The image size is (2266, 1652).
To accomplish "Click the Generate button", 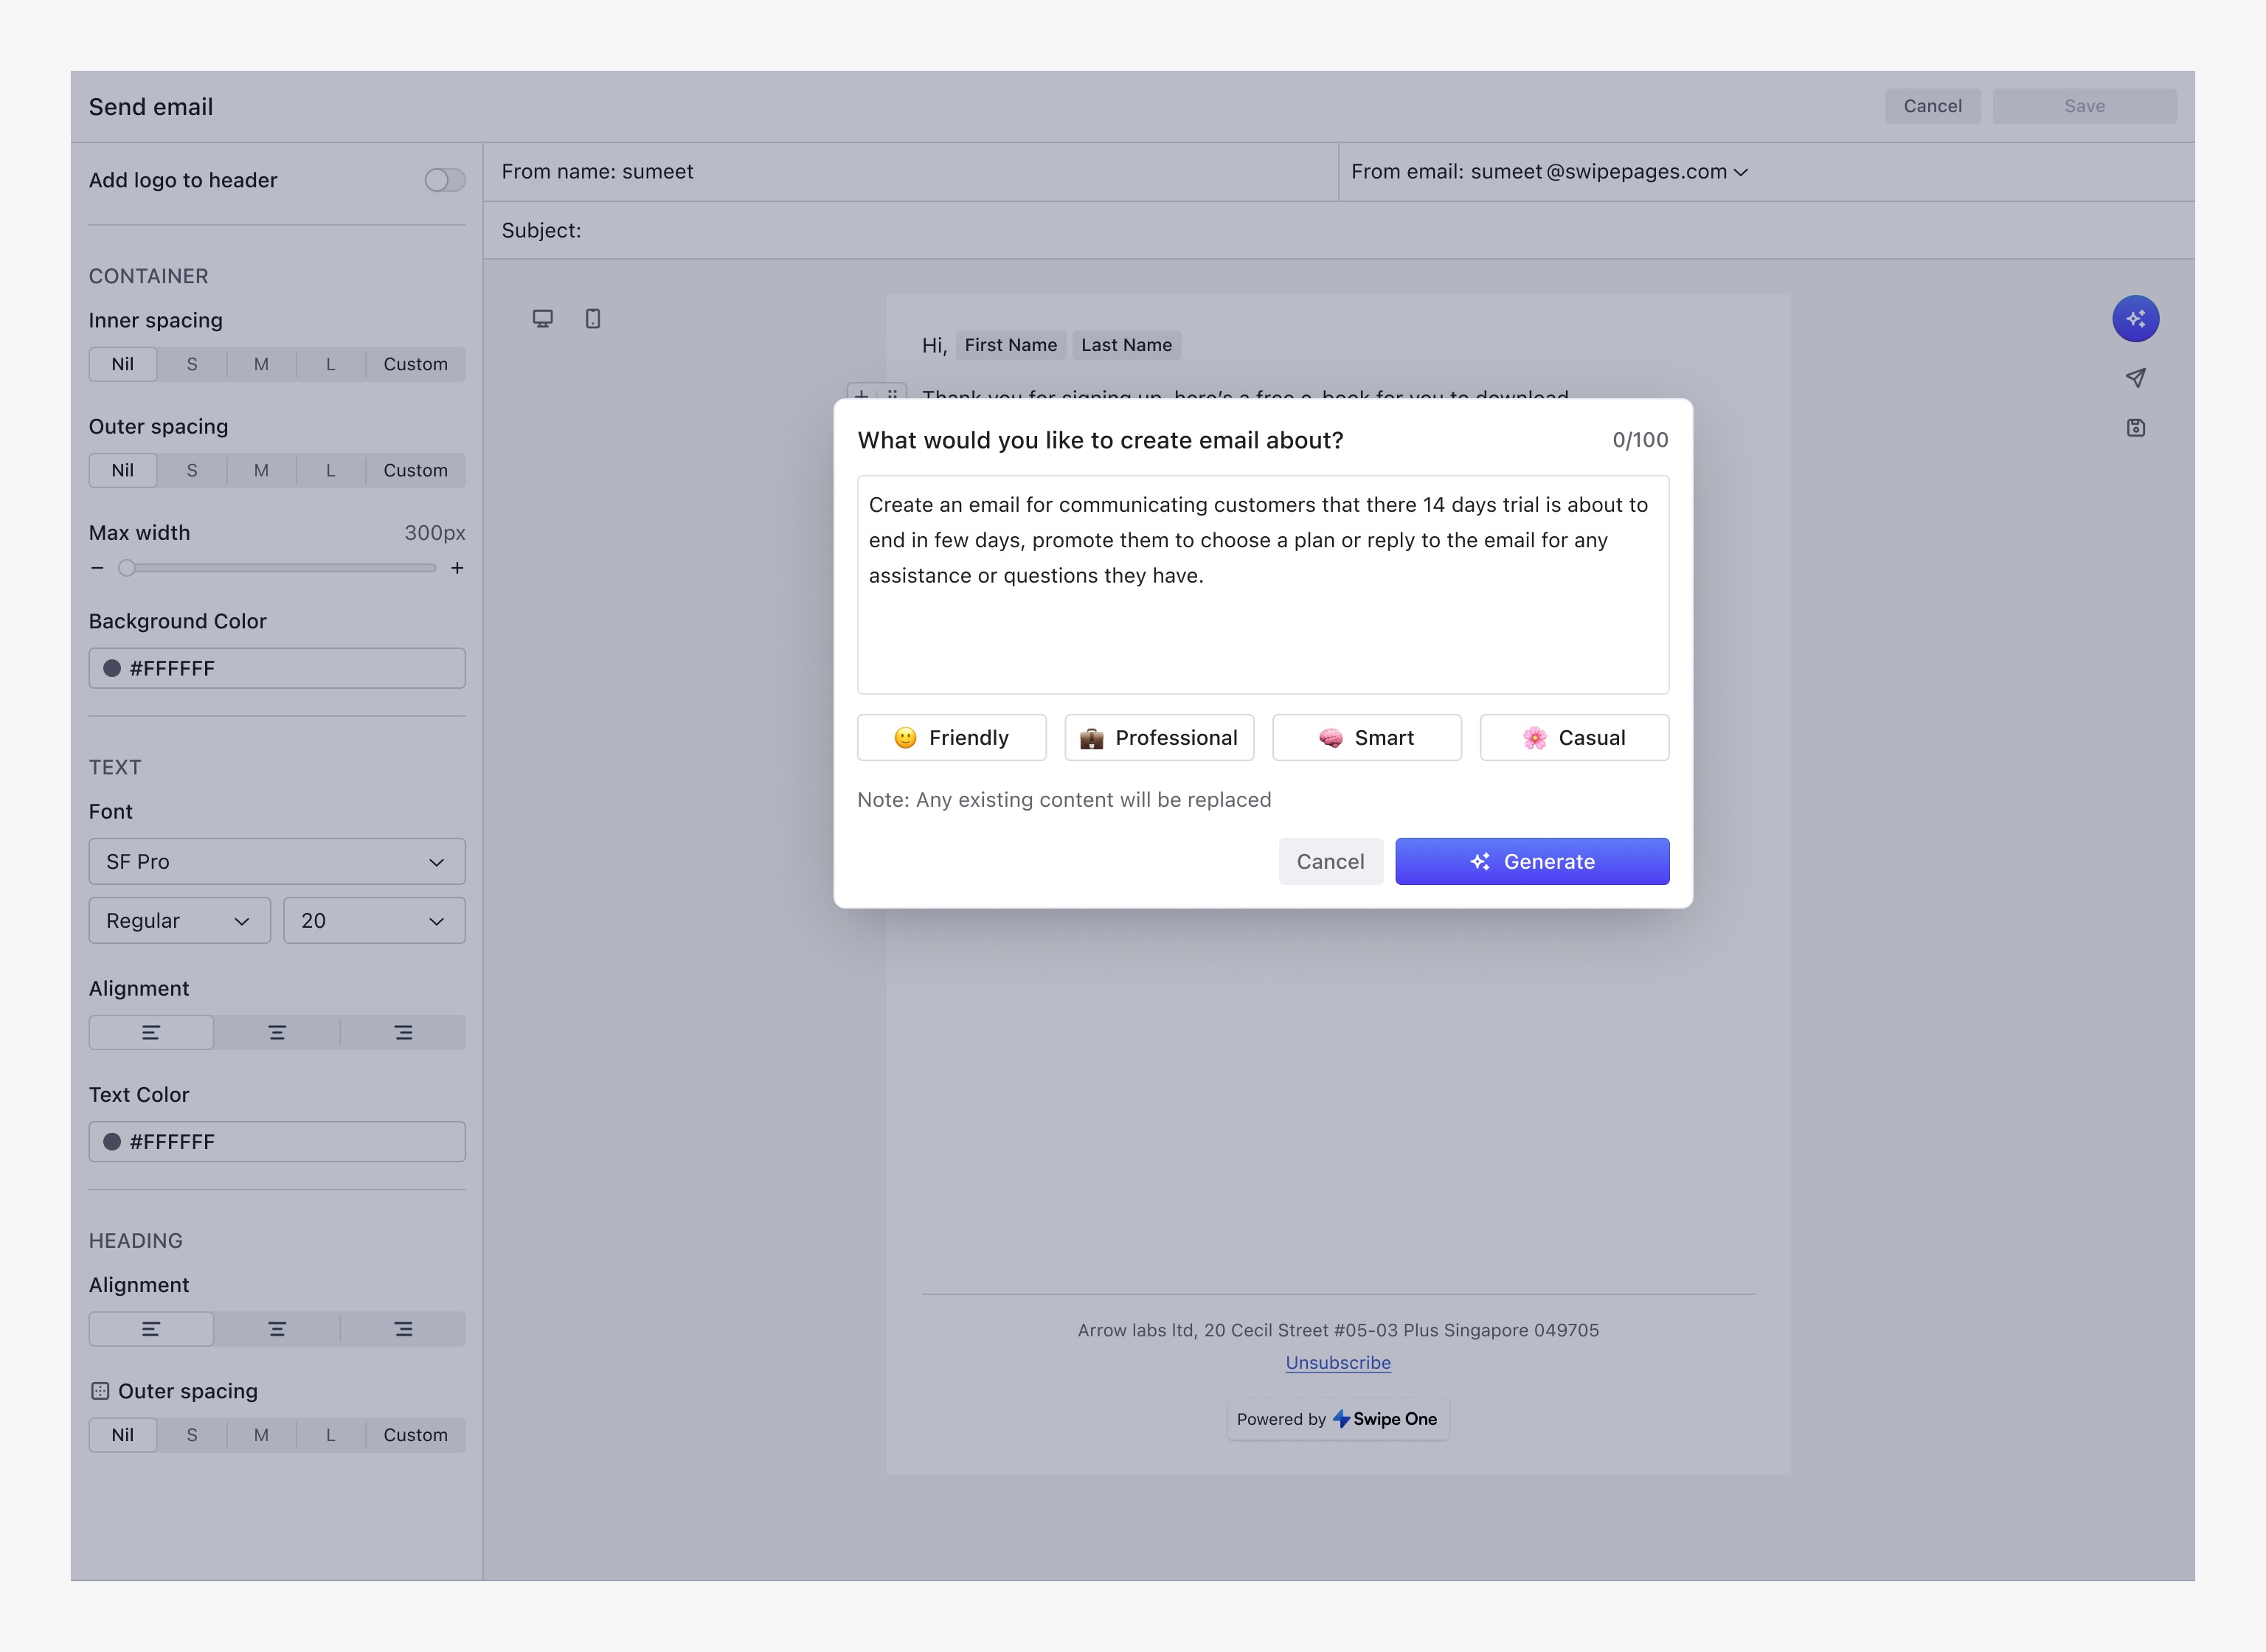I will [1532, 861].
